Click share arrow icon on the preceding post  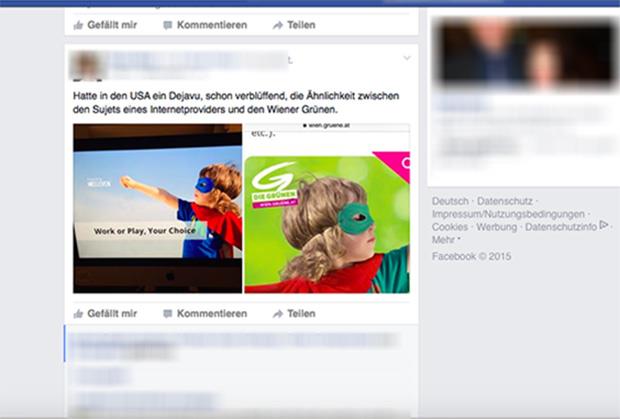pyautogui.click(x=278, y=25)
